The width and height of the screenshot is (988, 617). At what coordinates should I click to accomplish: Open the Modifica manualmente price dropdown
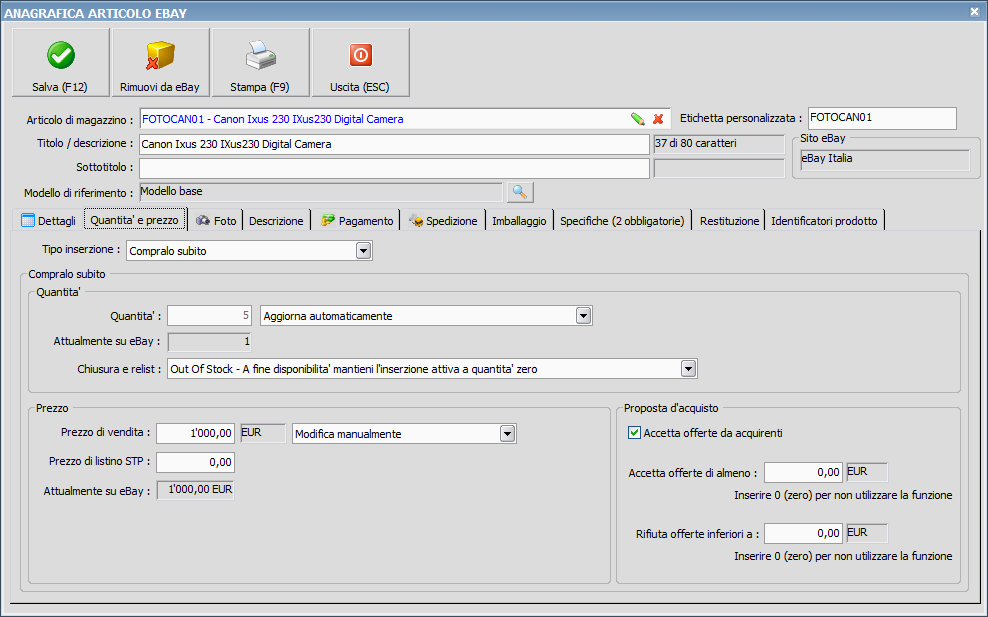pyautogui.click(x=507, y=434)
